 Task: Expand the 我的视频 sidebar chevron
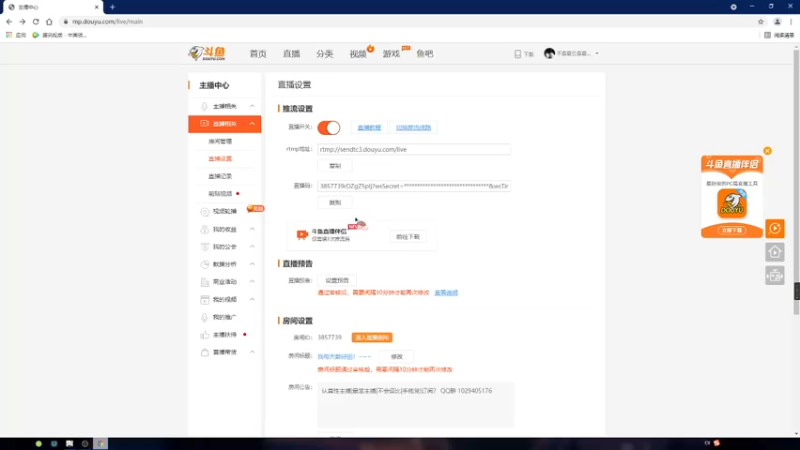pyautogui.click(x=252, y=299)
